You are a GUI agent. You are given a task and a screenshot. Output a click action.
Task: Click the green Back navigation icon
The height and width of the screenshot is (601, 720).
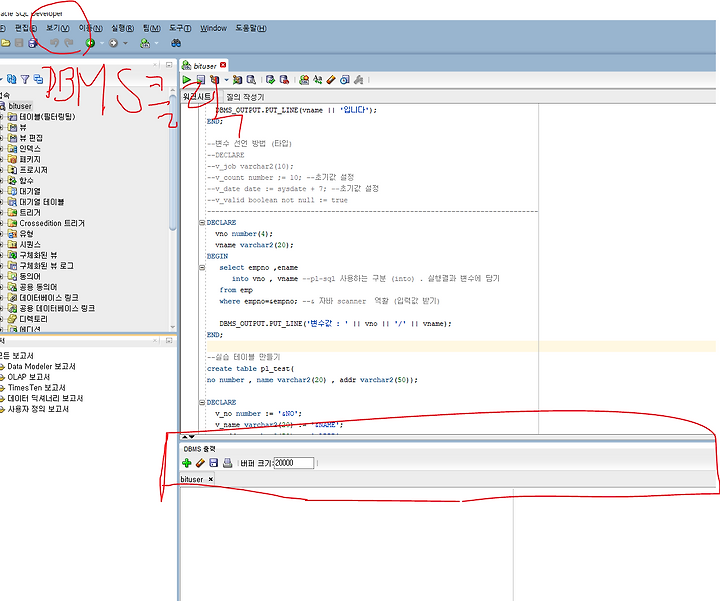point(90,43)
